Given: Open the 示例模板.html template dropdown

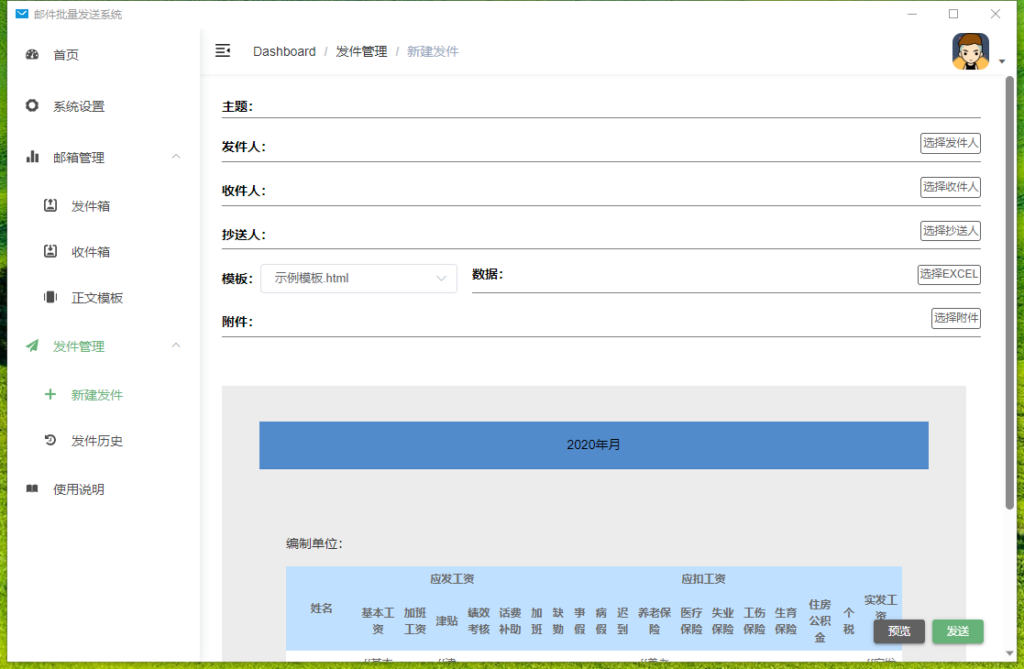Looking at the screenshot, I should [358, 278].
